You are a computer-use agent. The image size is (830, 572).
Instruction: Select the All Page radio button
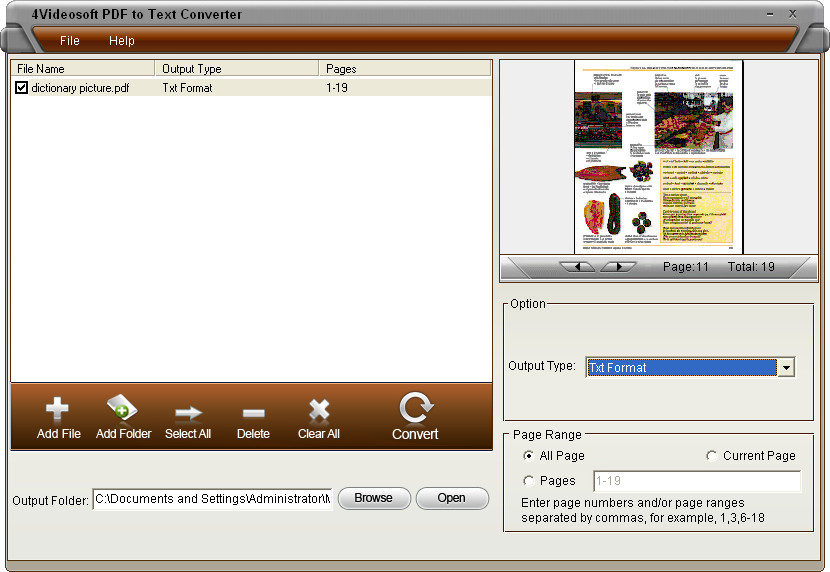(x=528, y=456)
